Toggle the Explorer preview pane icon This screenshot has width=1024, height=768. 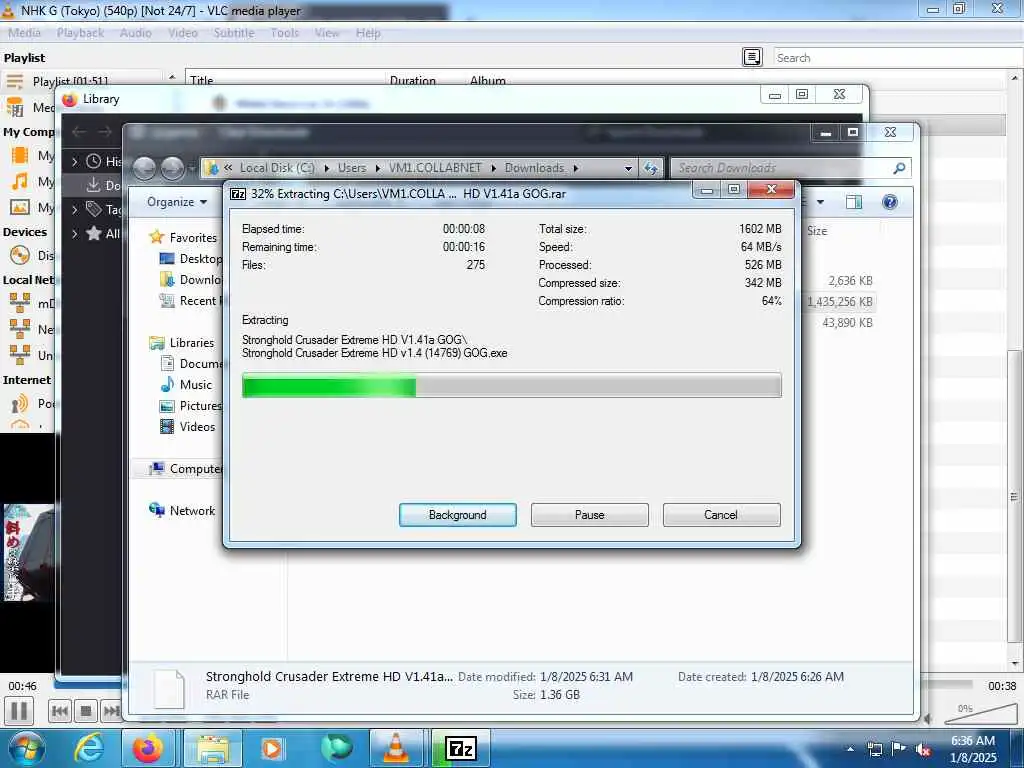[854, 202]
